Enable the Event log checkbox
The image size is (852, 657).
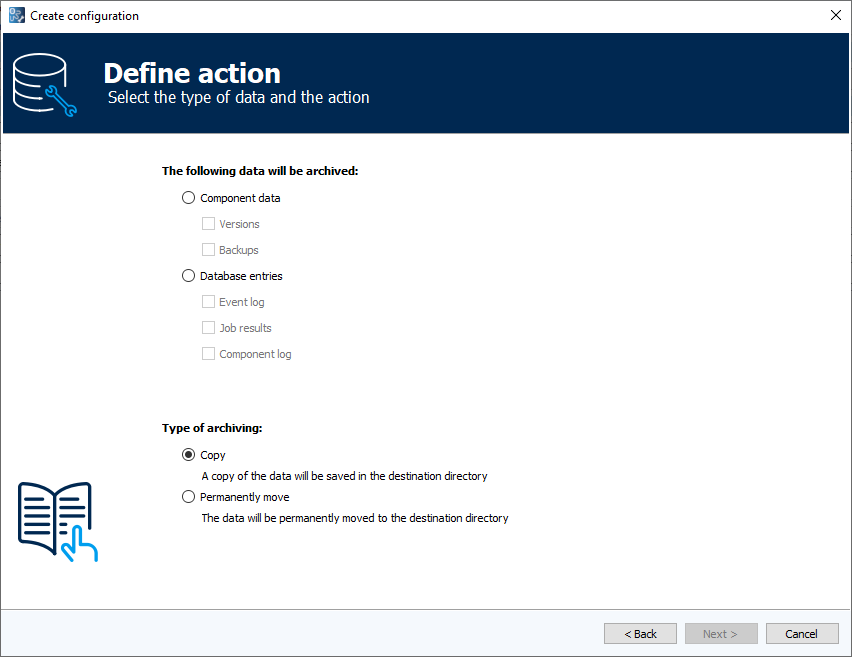pos(208,301)
